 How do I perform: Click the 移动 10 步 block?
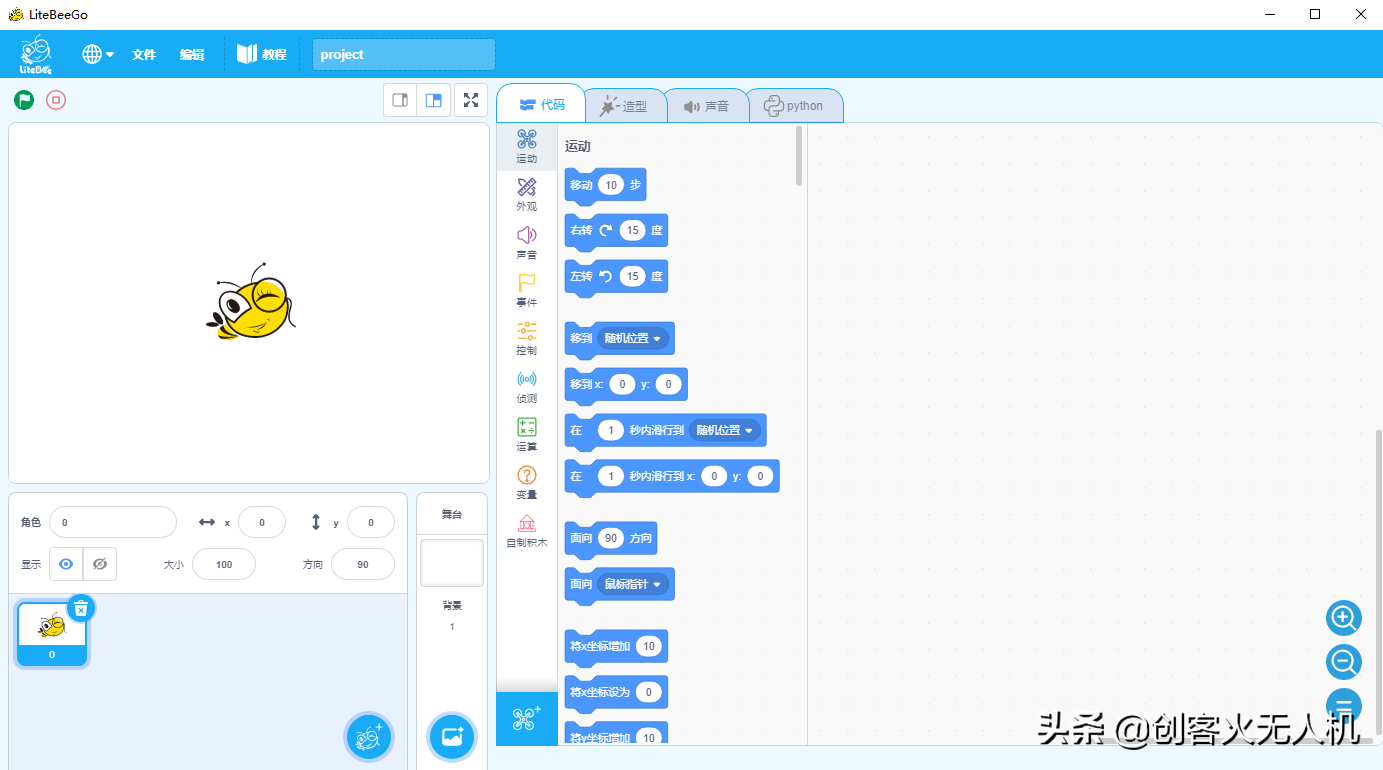605,185
